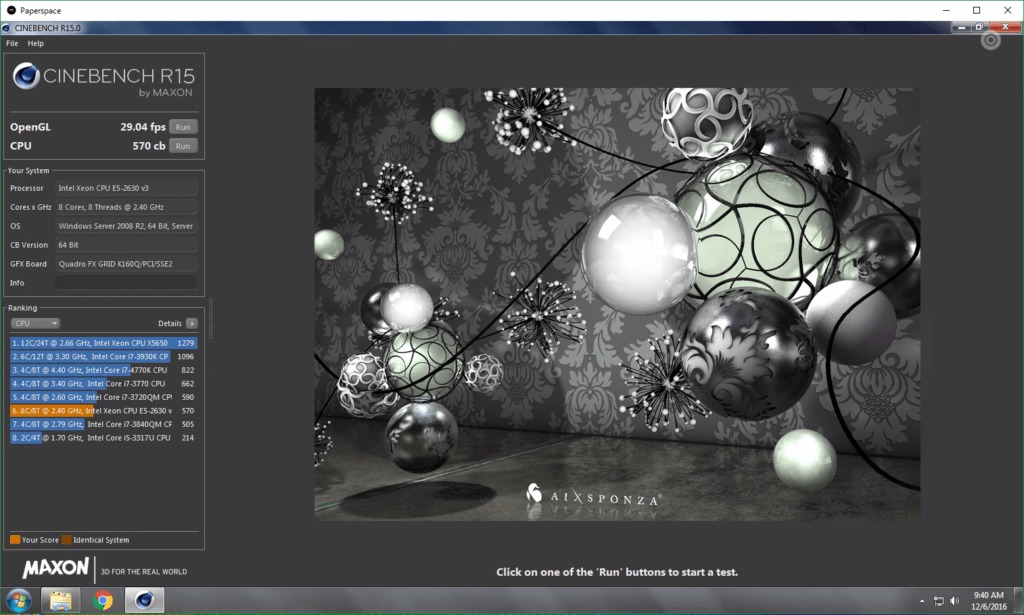
Task: Open the File menu
Action: pos(12,43)
